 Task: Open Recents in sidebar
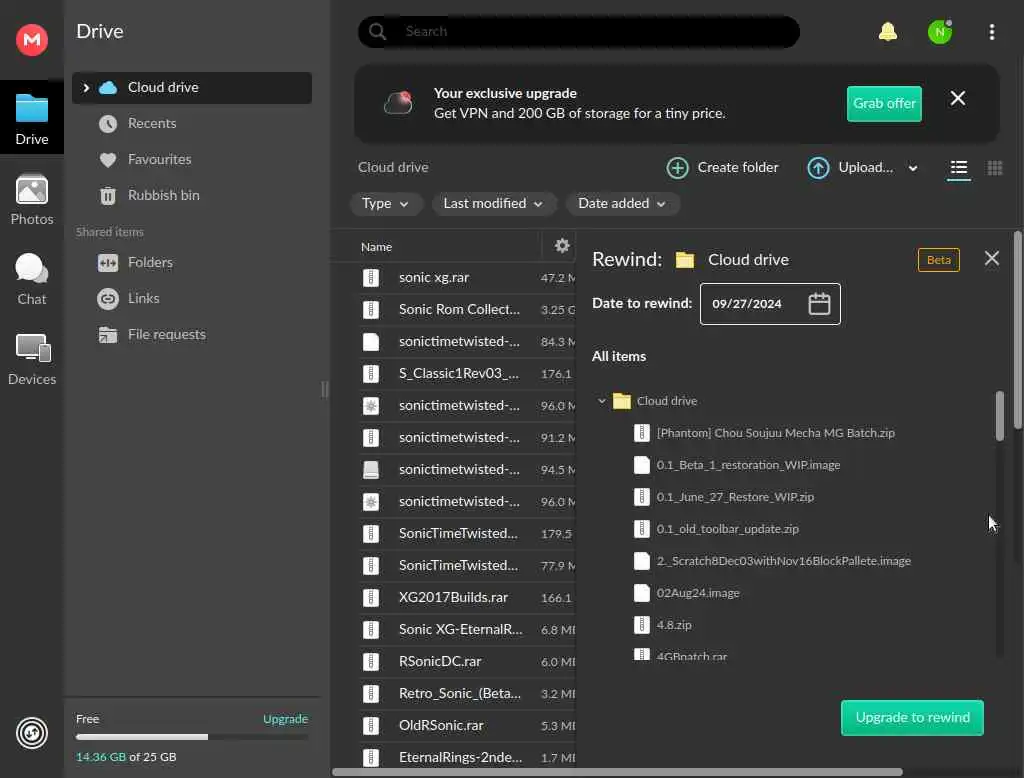tap(152, 123)
